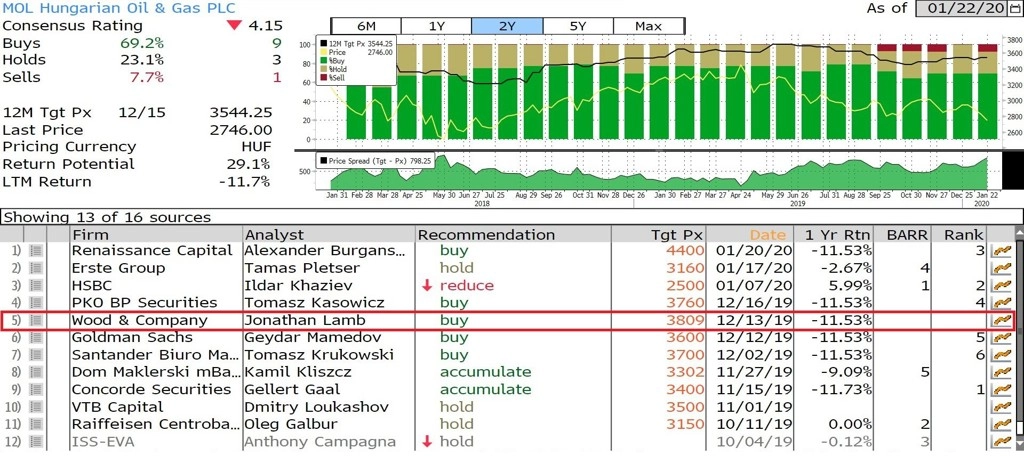Click target price 4400 for Renaissance Capital
Screen dimensions: 1024x456
point(685,251)
